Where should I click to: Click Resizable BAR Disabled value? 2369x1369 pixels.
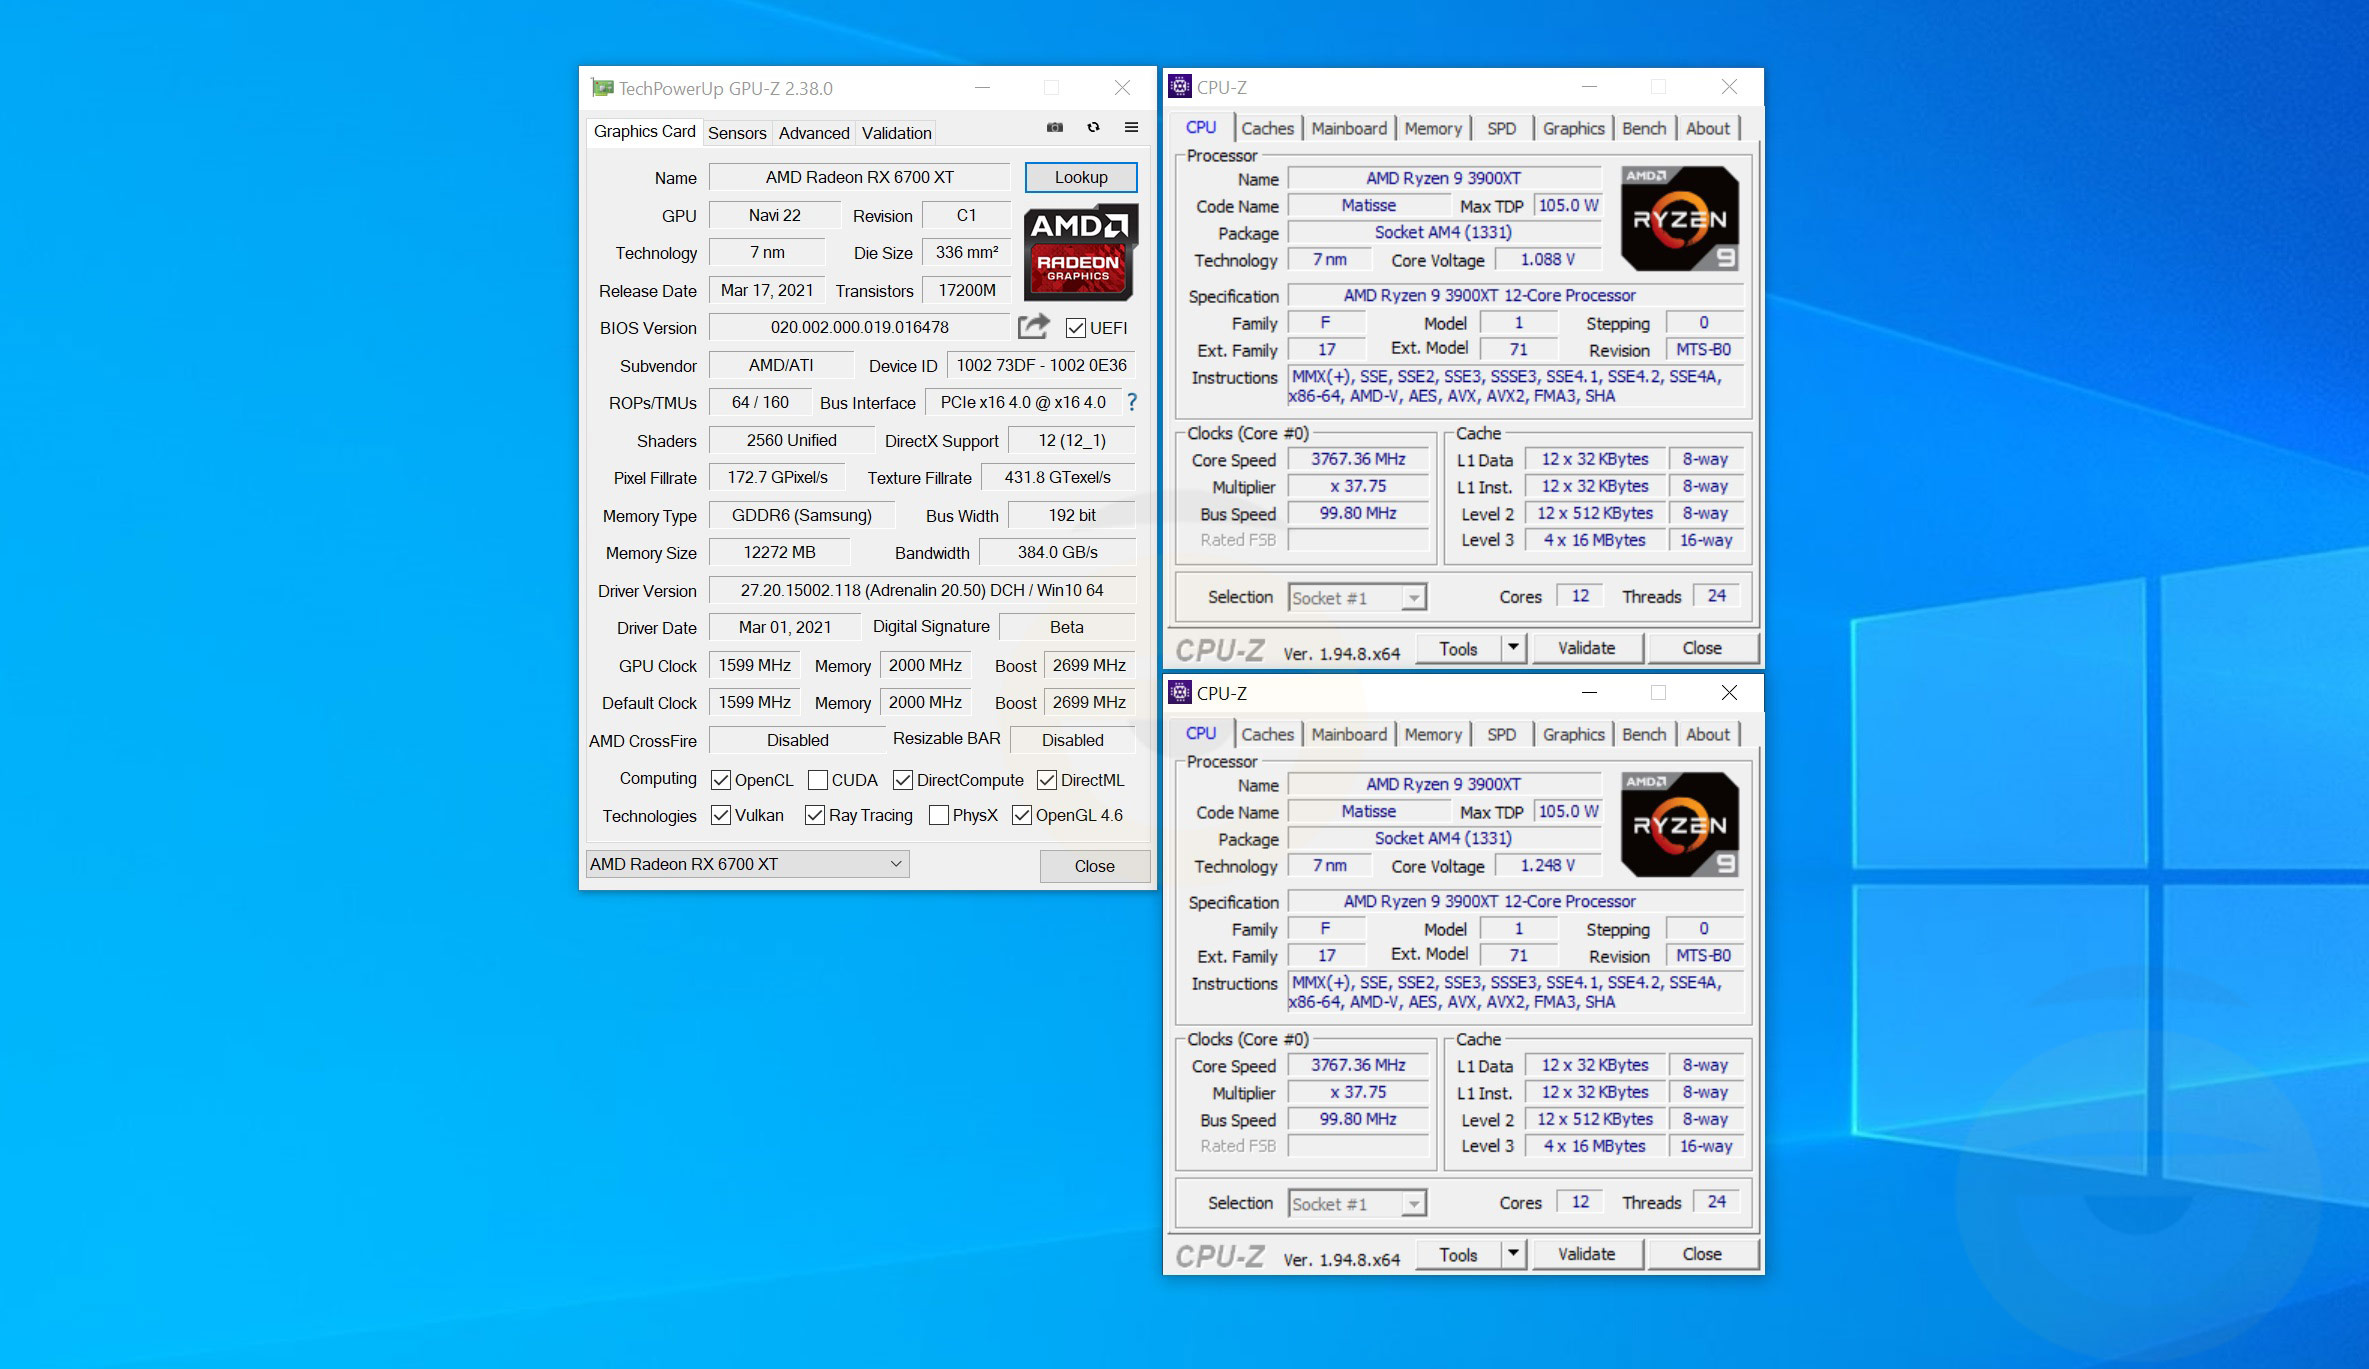(1073, 740)
